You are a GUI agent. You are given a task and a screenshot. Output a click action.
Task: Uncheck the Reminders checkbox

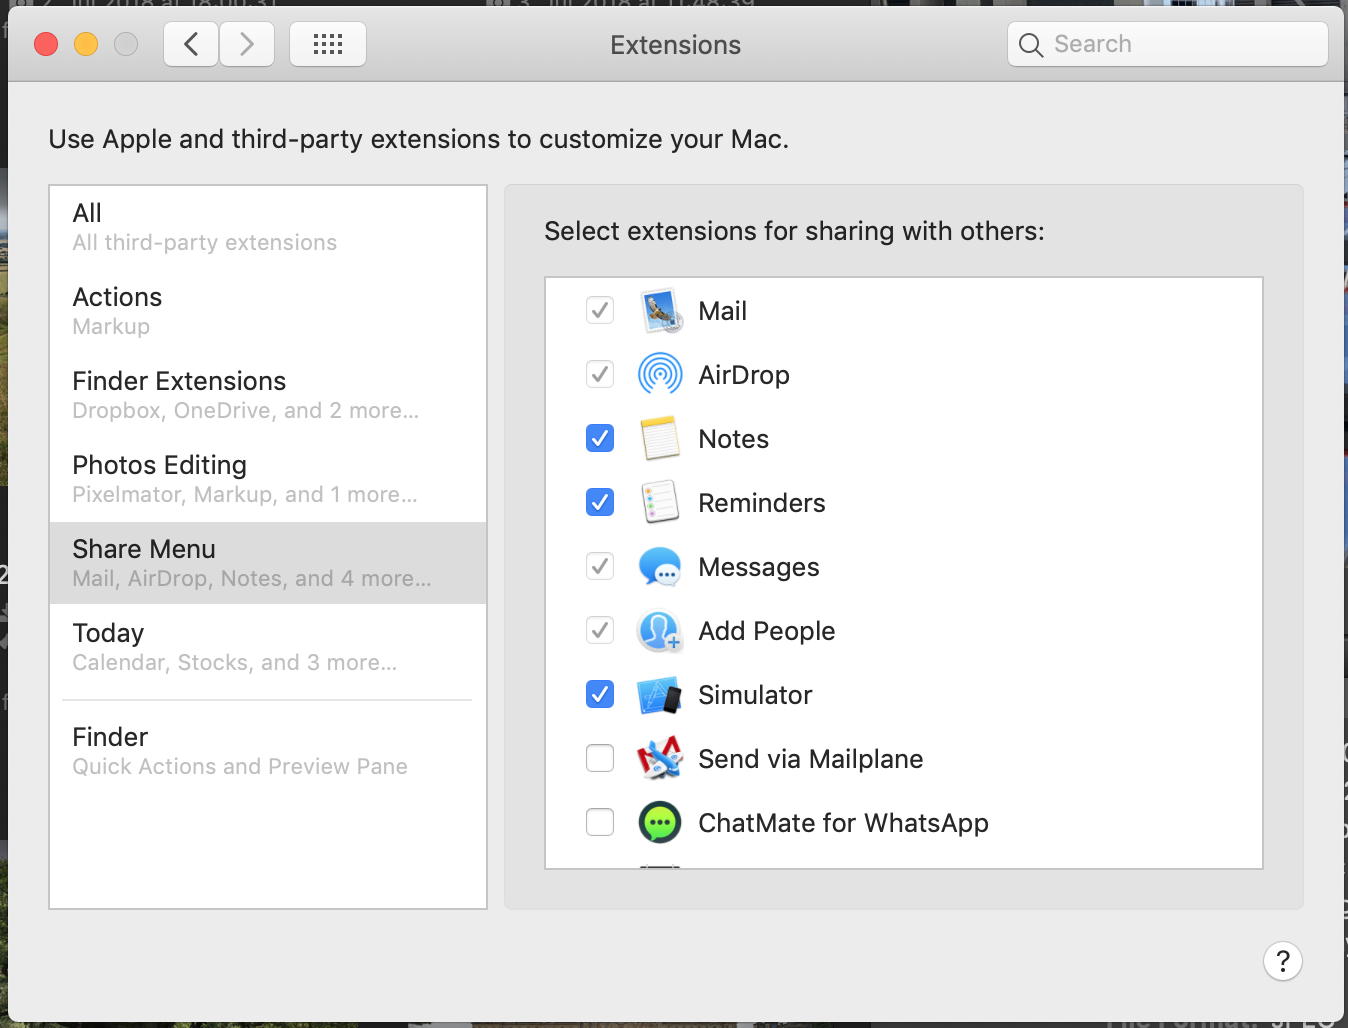(600, 502)
